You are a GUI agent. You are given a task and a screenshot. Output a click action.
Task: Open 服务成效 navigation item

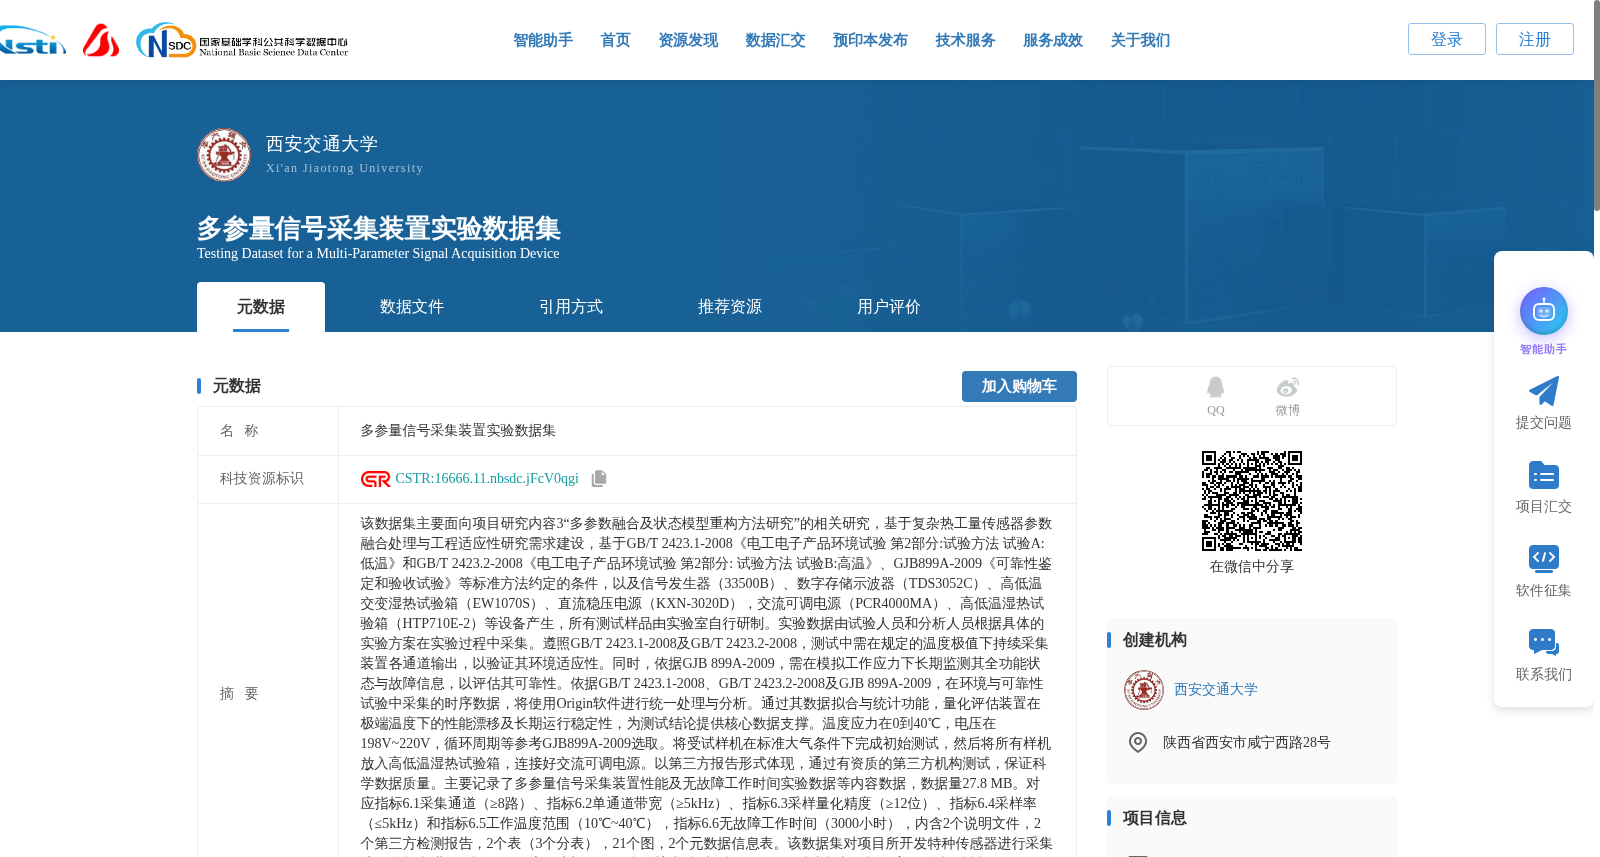coord(1052,40)
